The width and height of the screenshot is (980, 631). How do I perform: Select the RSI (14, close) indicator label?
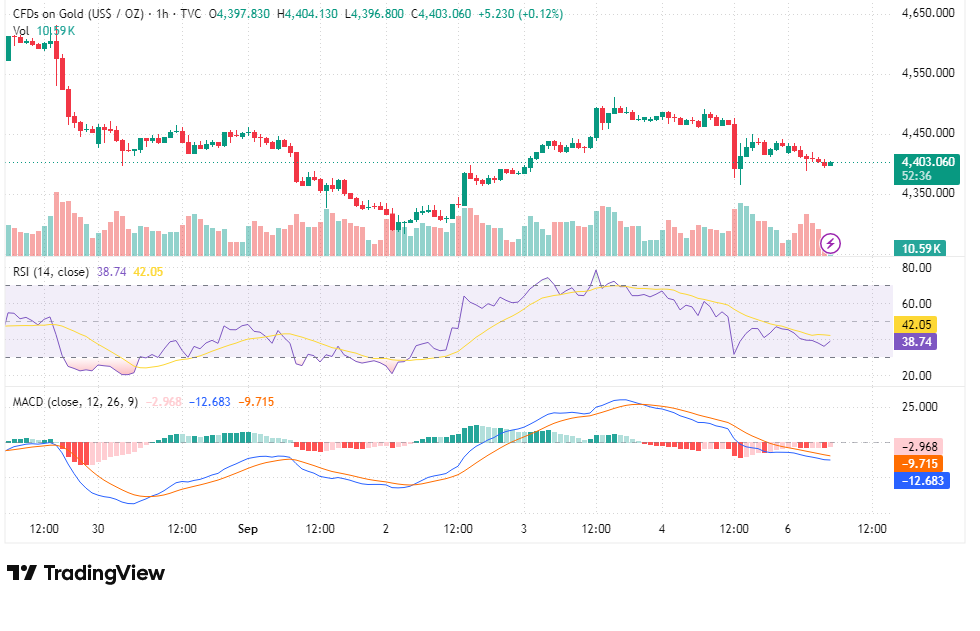tap(51, 272)
